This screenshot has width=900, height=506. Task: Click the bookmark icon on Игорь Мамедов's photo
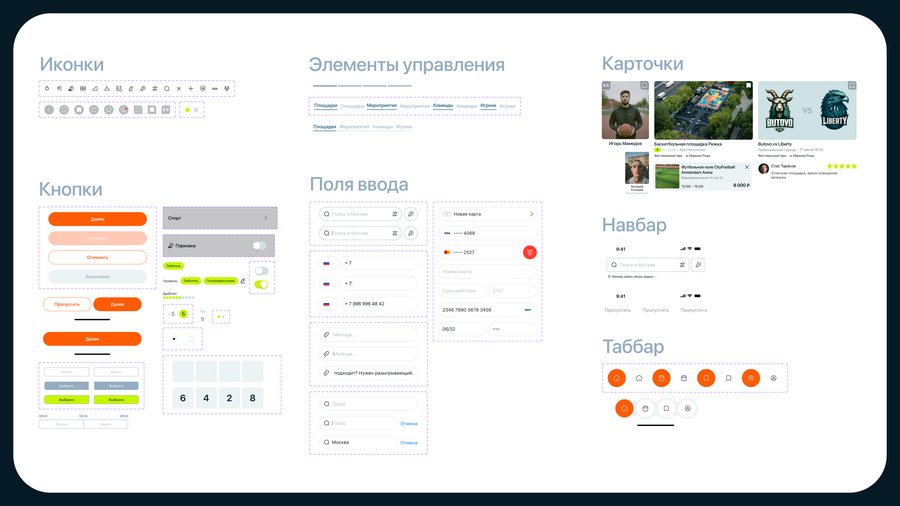pos(645,85)
